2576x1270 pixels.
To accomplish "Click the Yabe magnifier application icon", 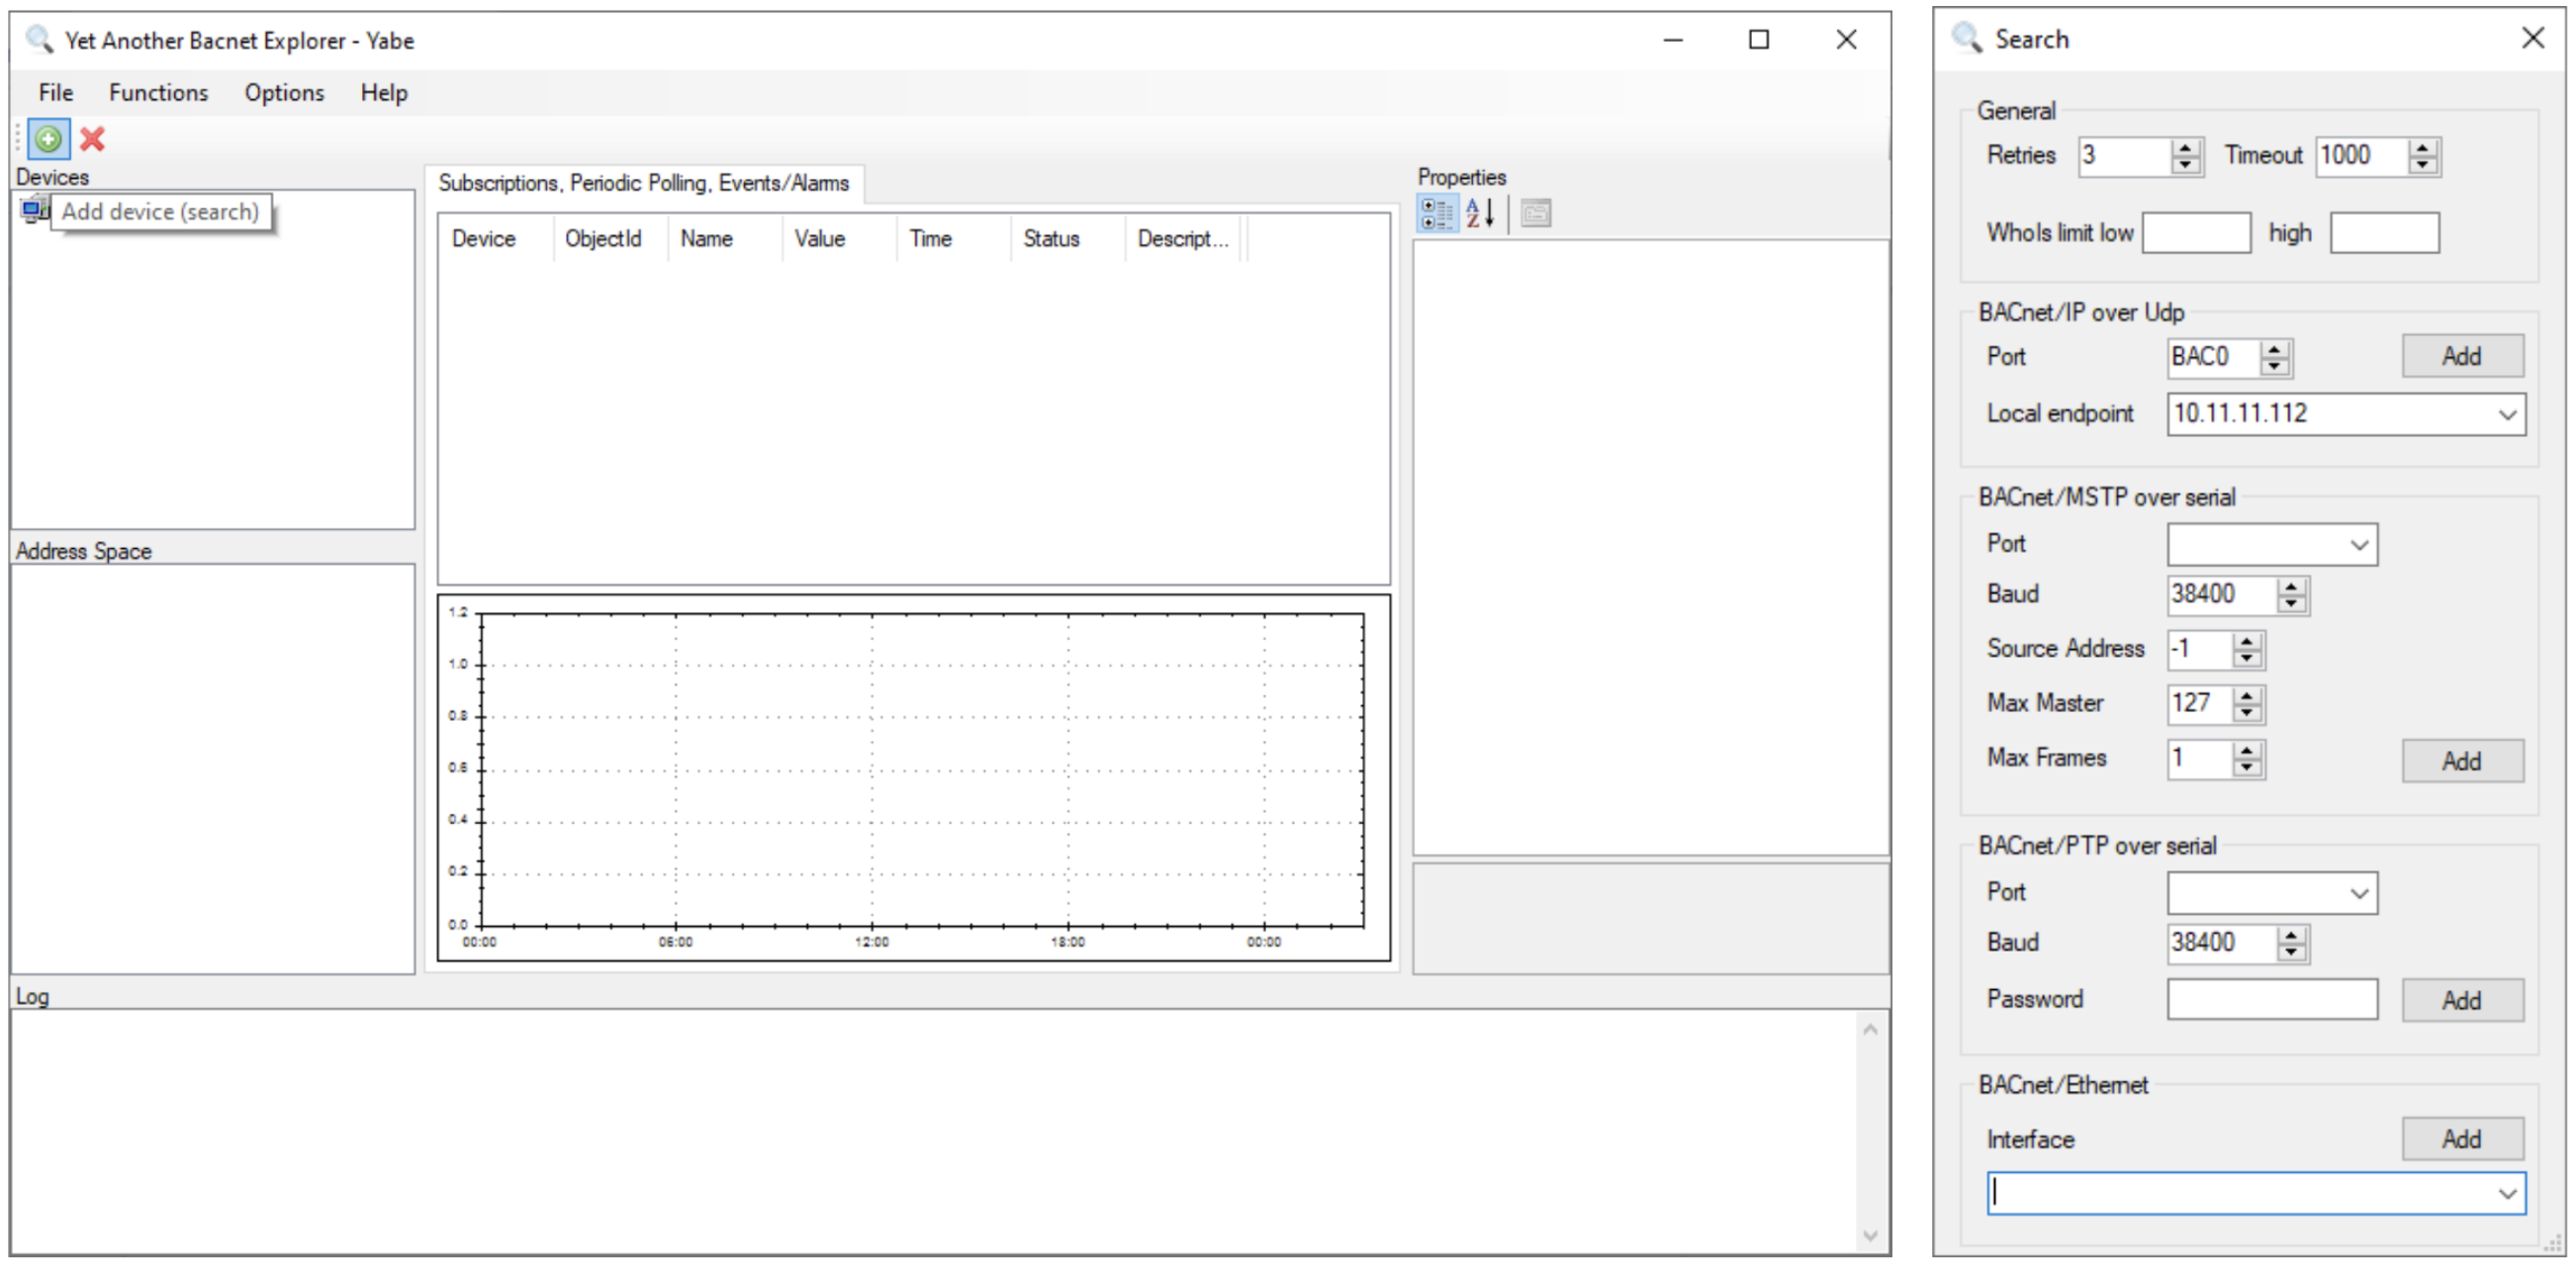I will pyautogui.click(x=38, y=40).
